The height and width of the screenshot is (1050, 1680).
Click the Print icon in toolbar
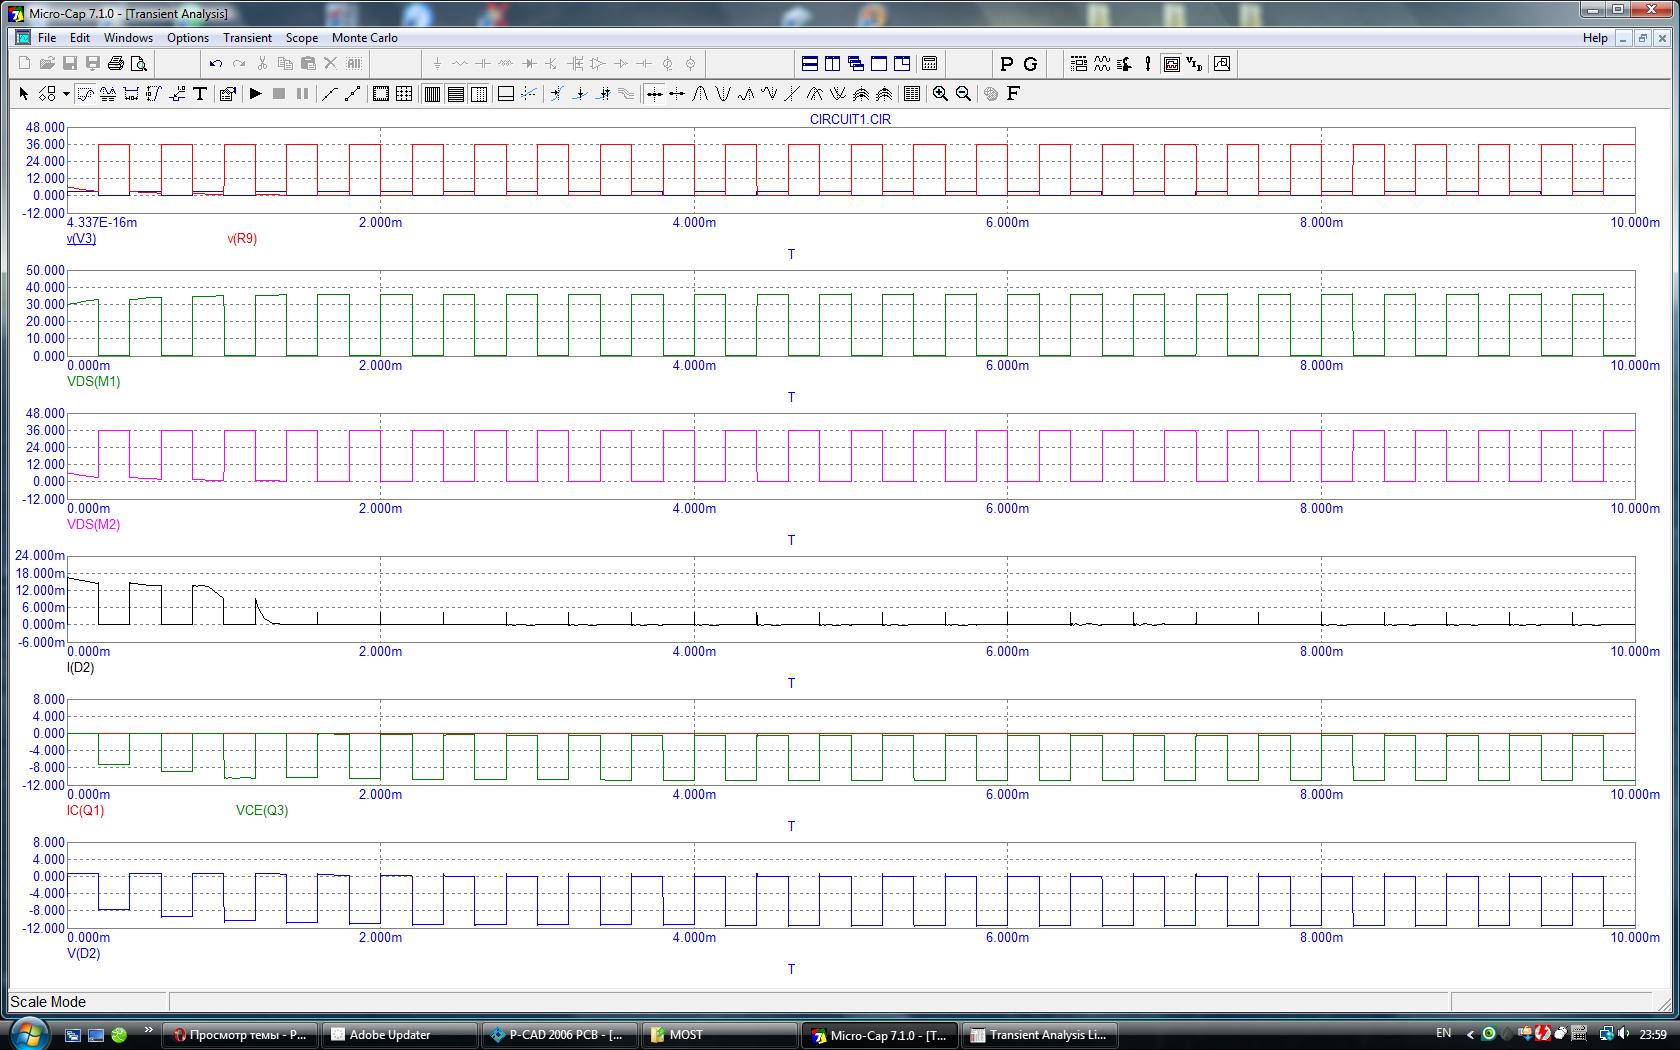coord(116,64)
